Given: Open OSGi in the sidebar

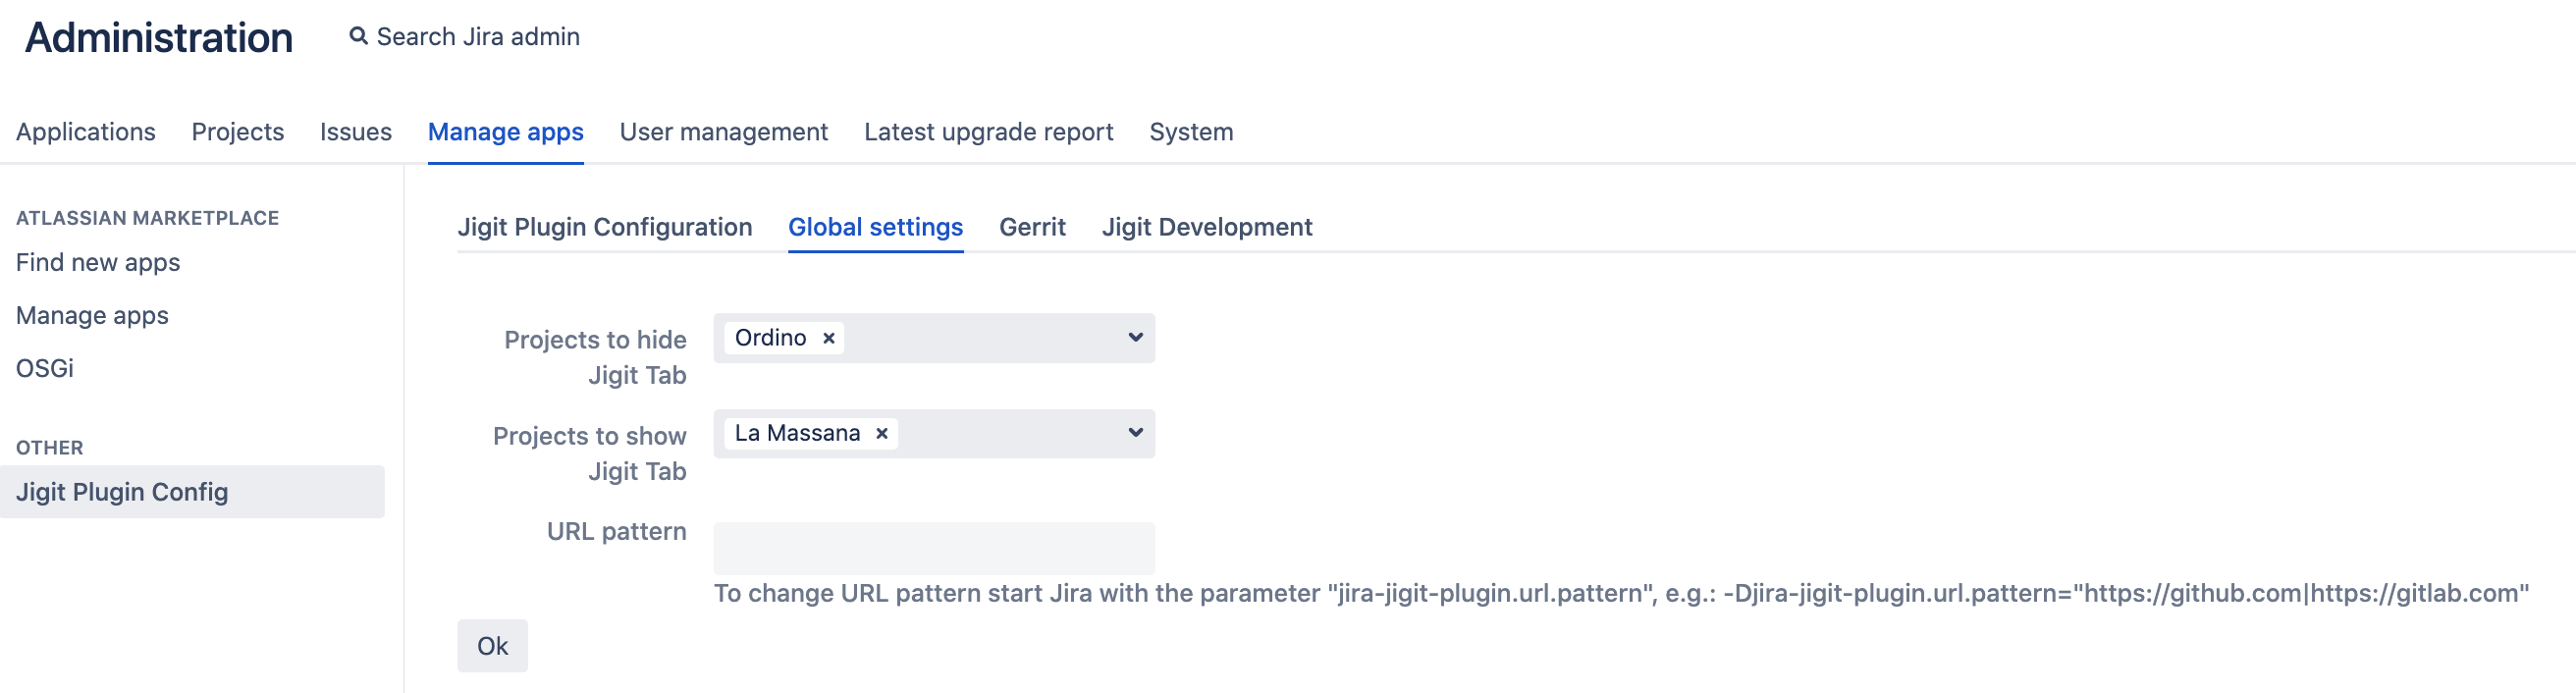Looking at the screenshot, I should pos(45,369).
